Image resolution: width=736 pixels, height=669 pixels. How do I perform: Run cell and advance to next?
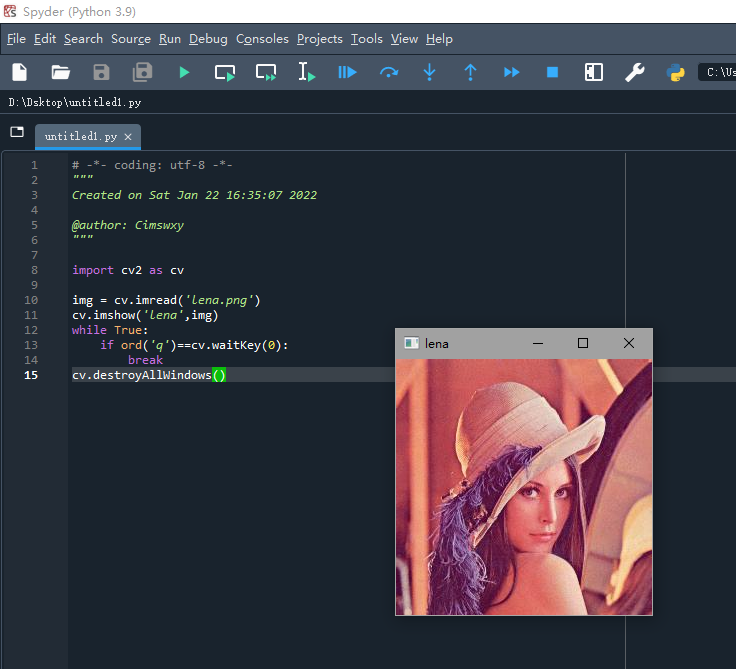pos(266,73)
